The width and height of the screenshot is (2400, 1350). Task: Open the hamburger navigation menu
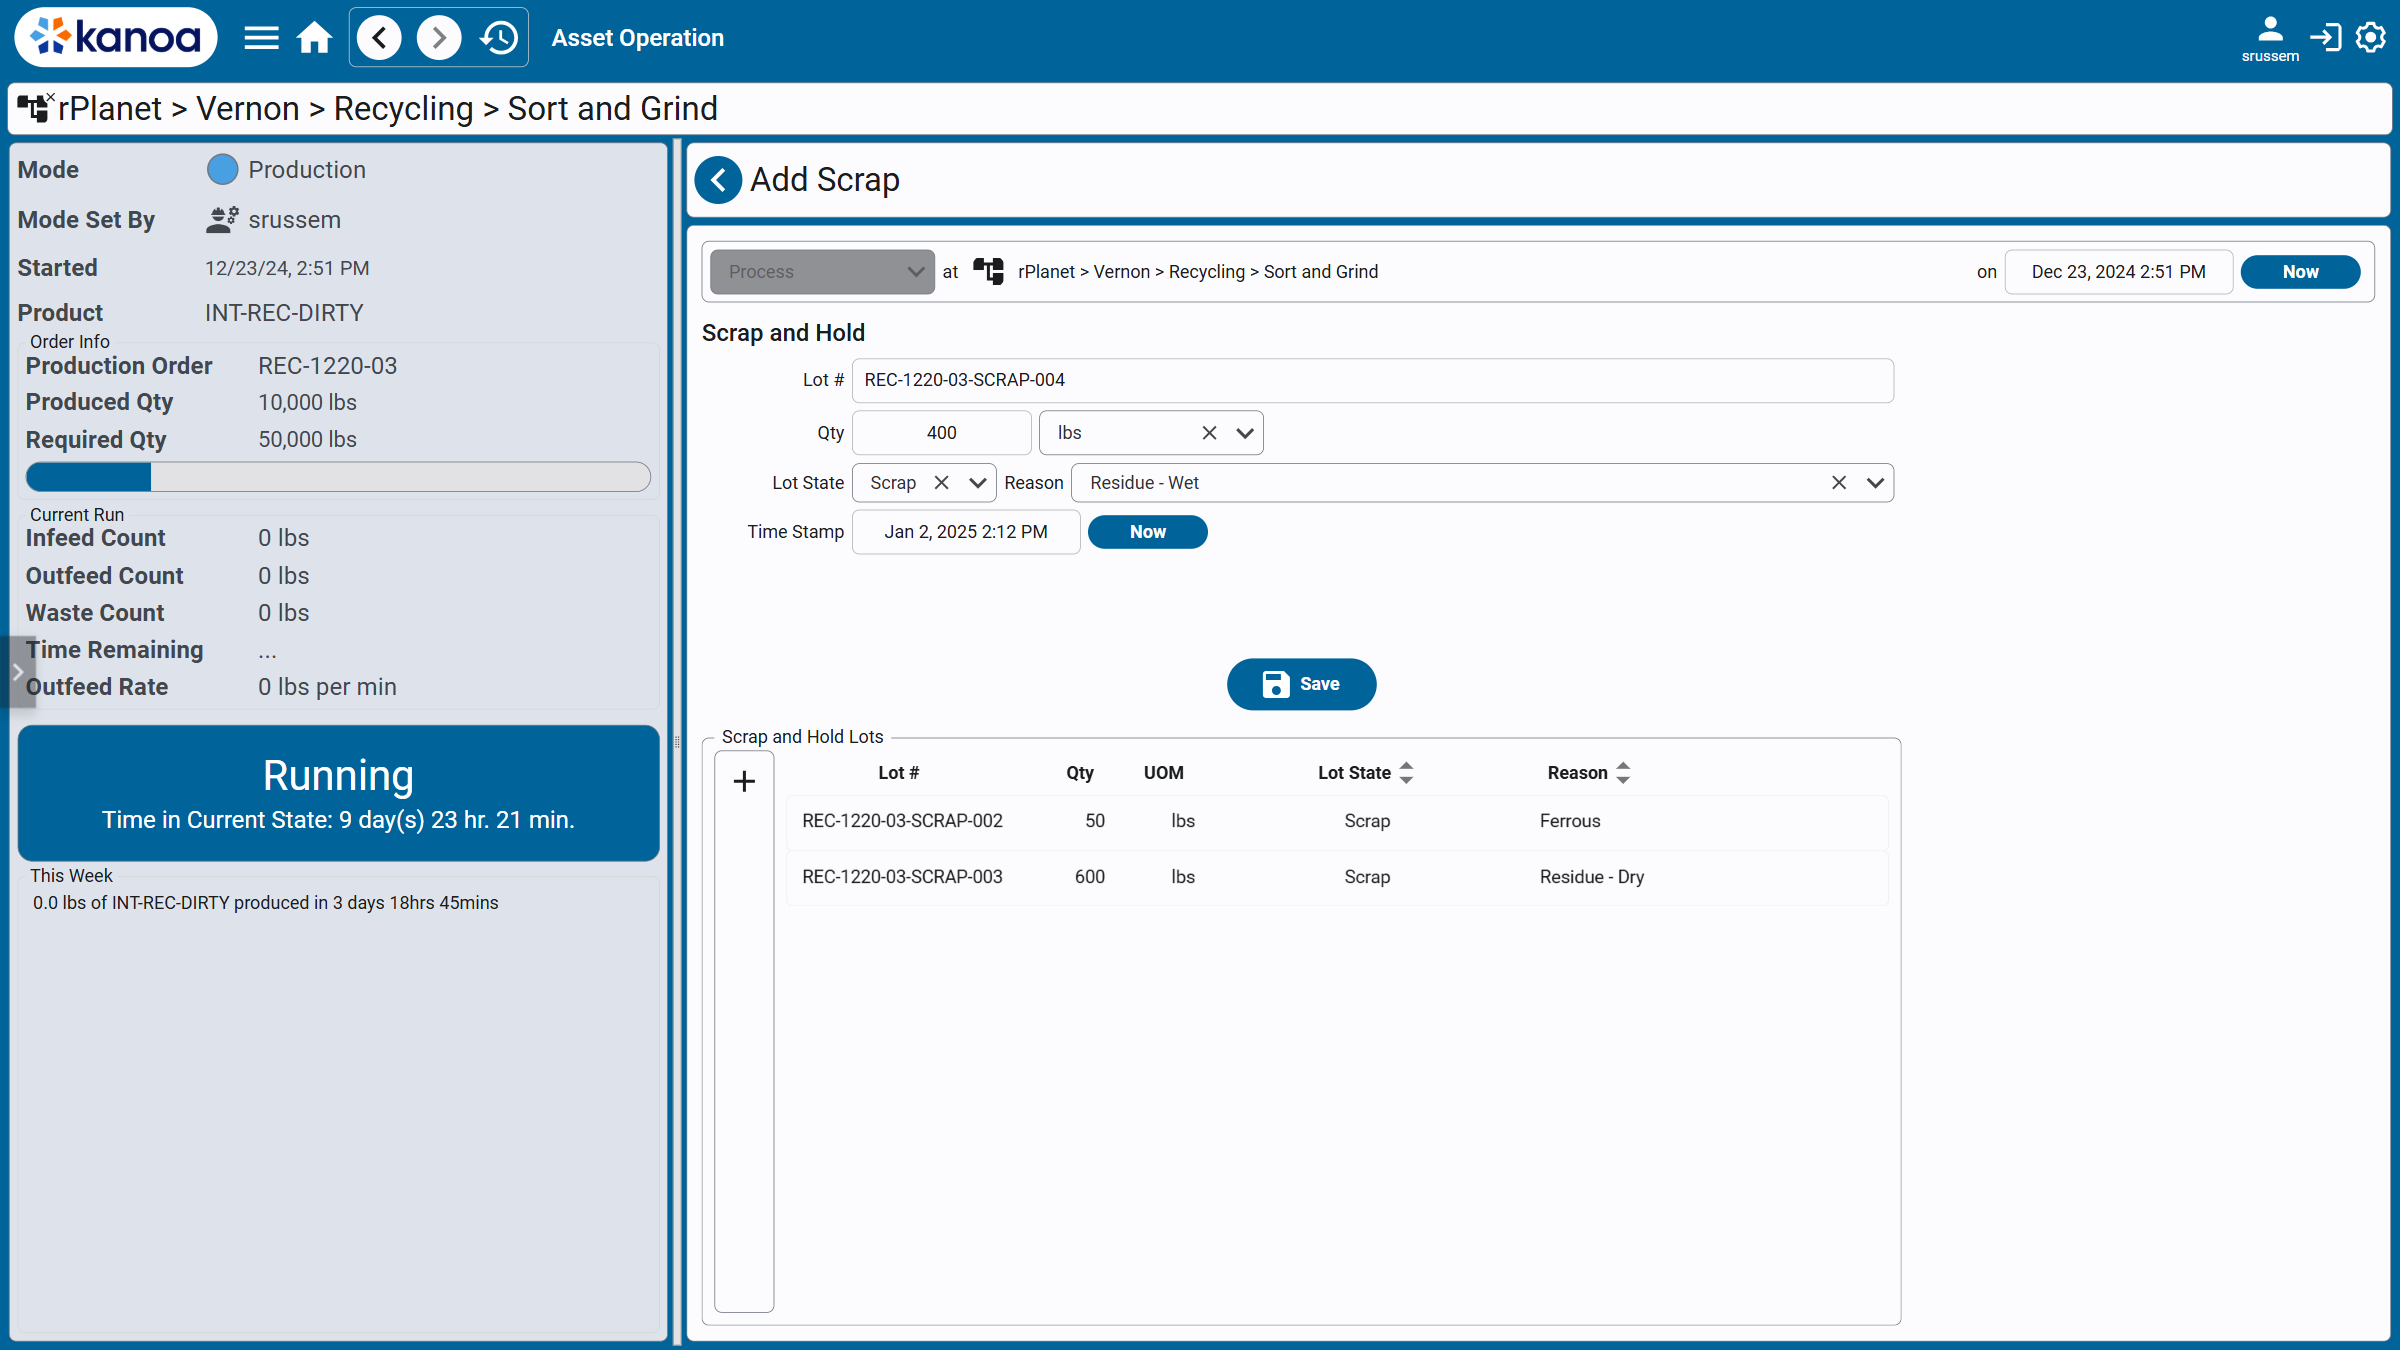click(x=261, y=38)
